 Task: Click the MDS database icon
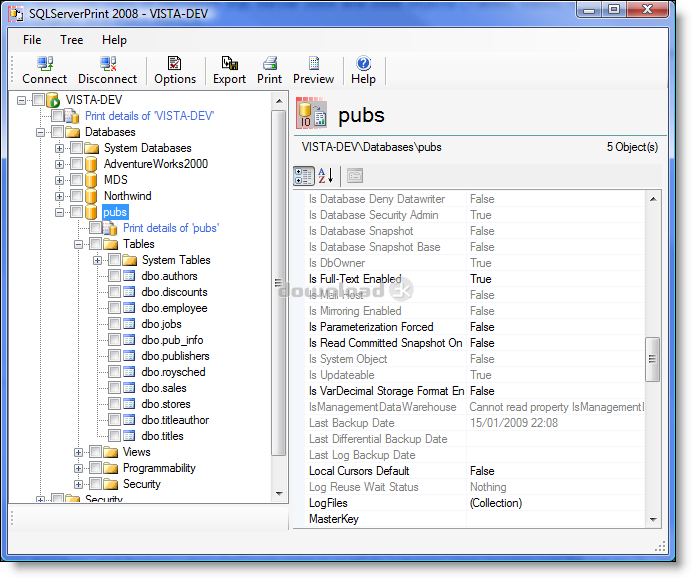click(91, 180)
